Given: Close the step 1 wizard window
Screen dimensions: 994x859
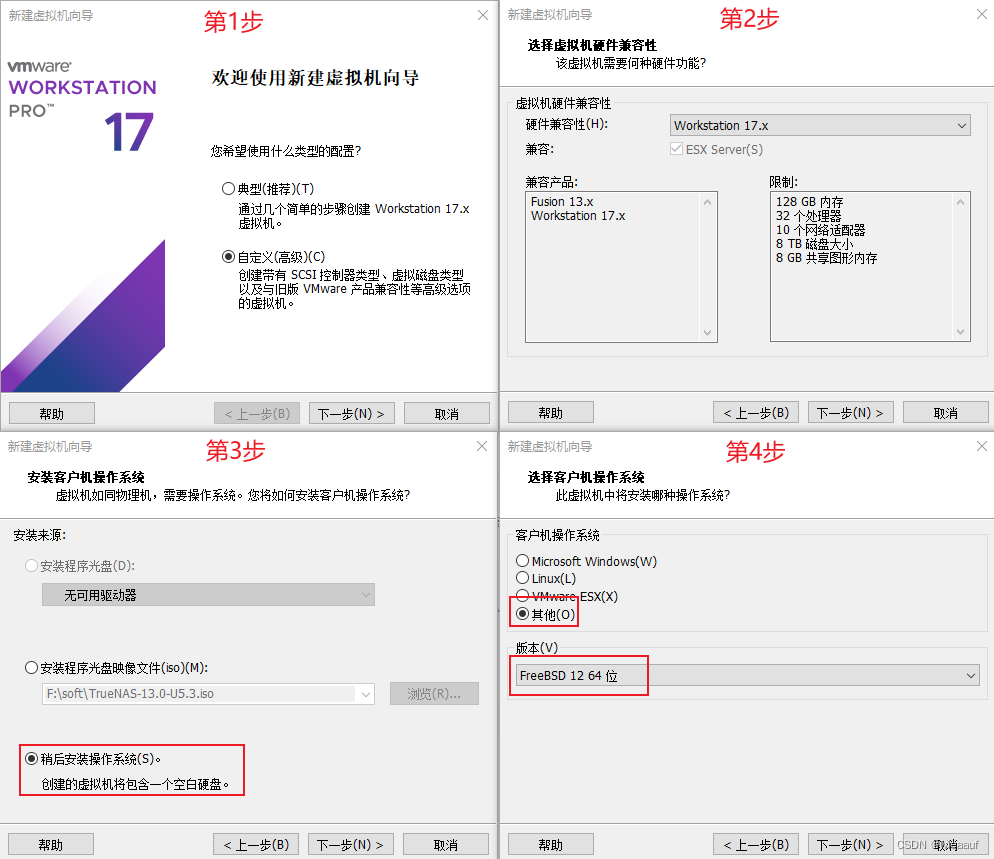Looking at the screenshot, I should point(483,15).
